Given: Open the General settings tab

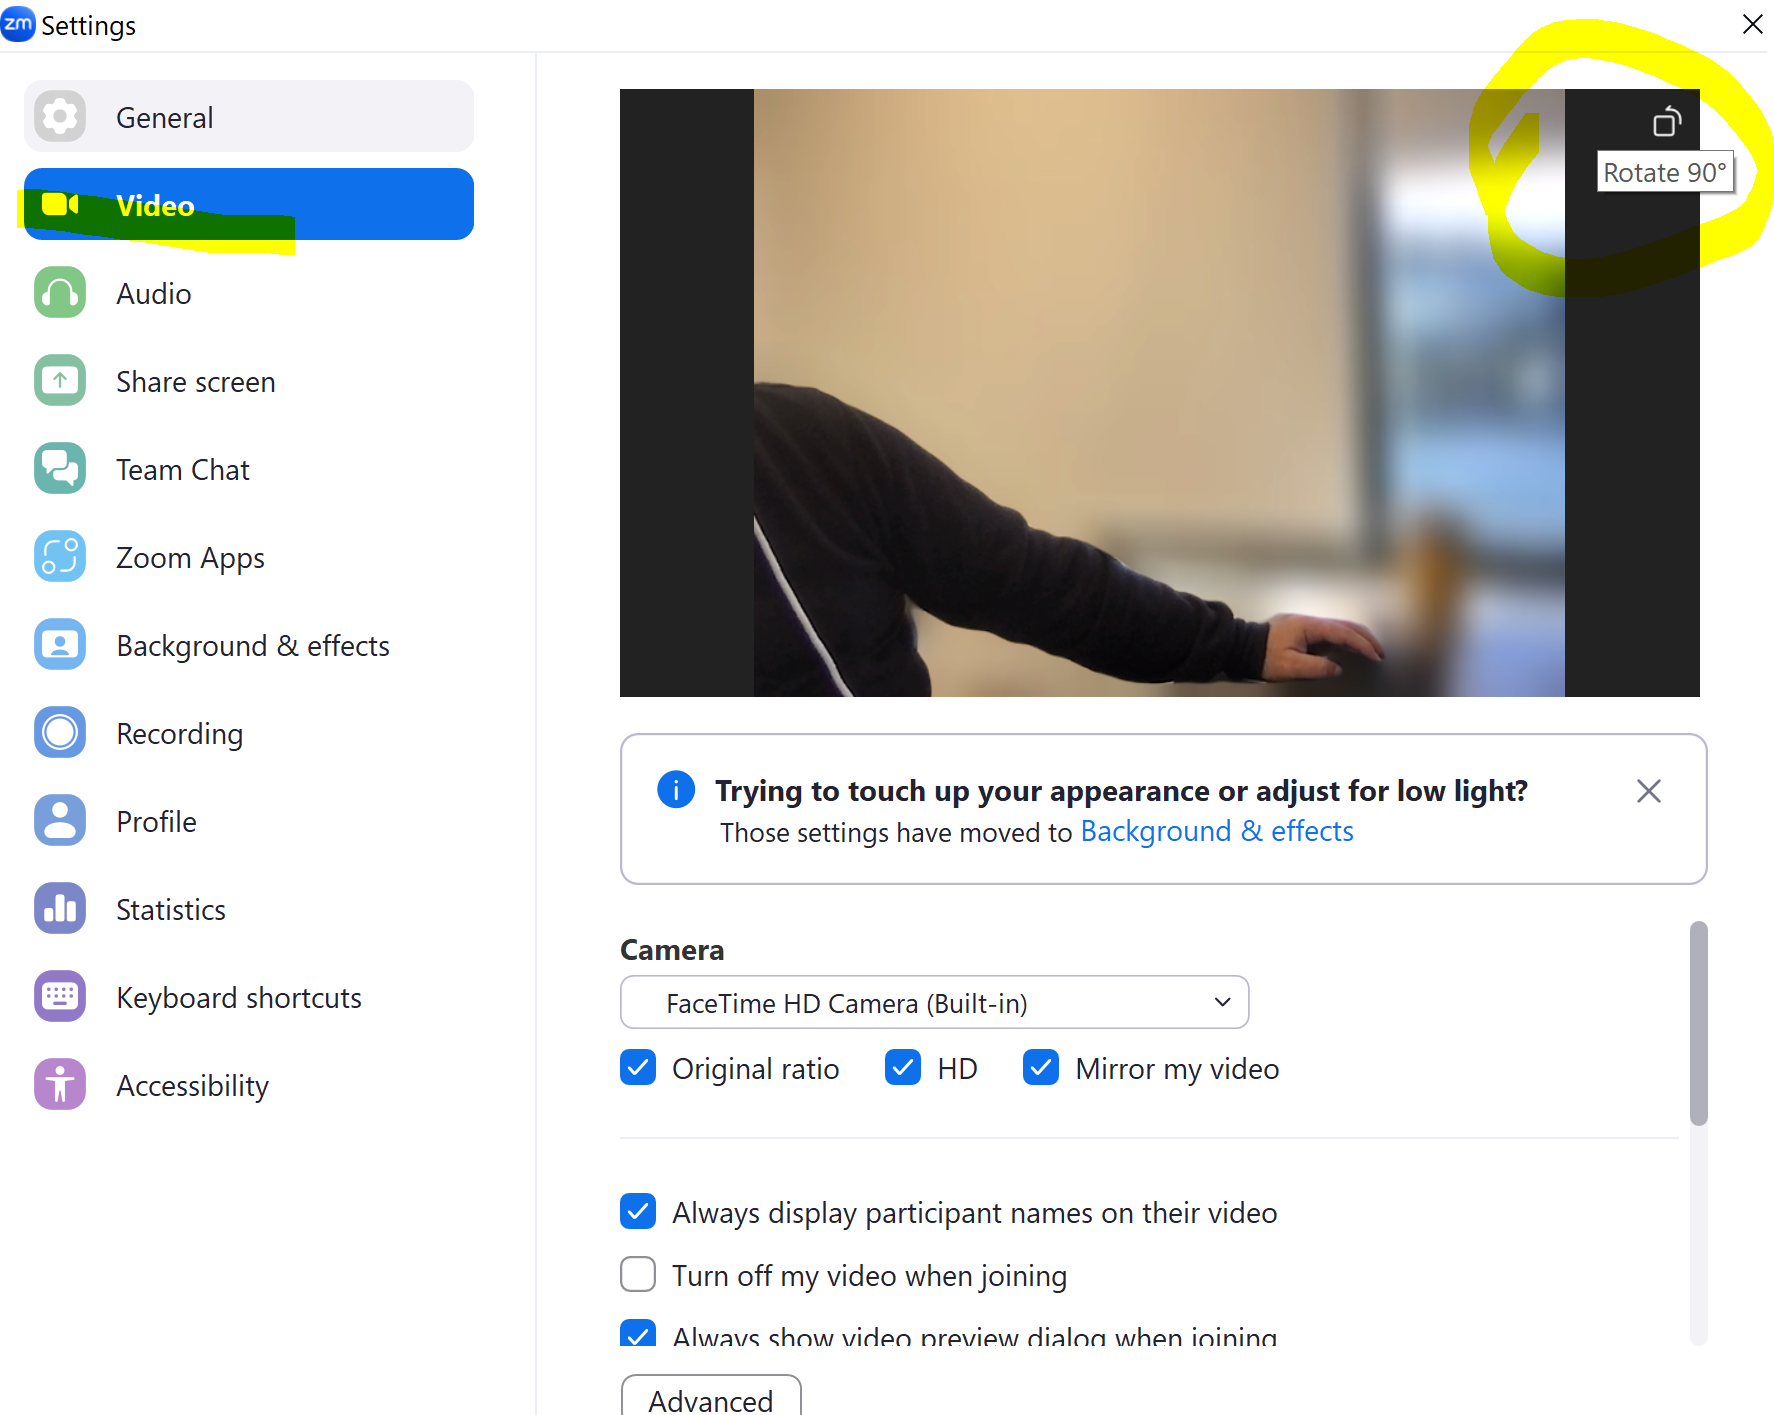Looking at the screenshot, I should [249, 117].
